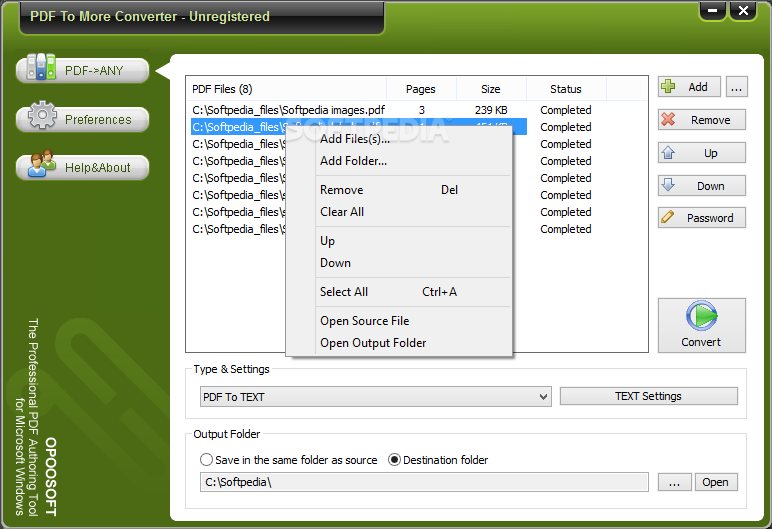Image resolution: width=772 pixels, height=529 pixels.
Task: Expand the PDF To TEXT conversion type dropdown
Action: click(543, 397)
